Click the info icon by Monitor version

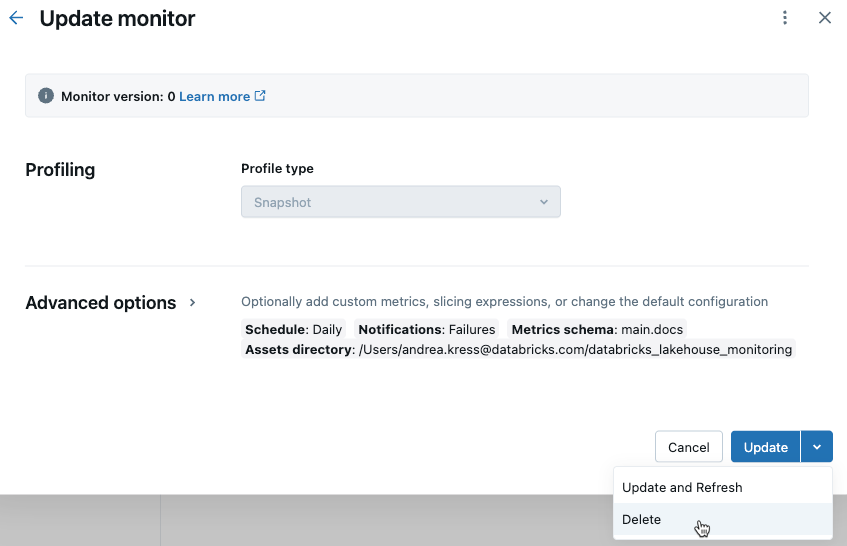45,96
